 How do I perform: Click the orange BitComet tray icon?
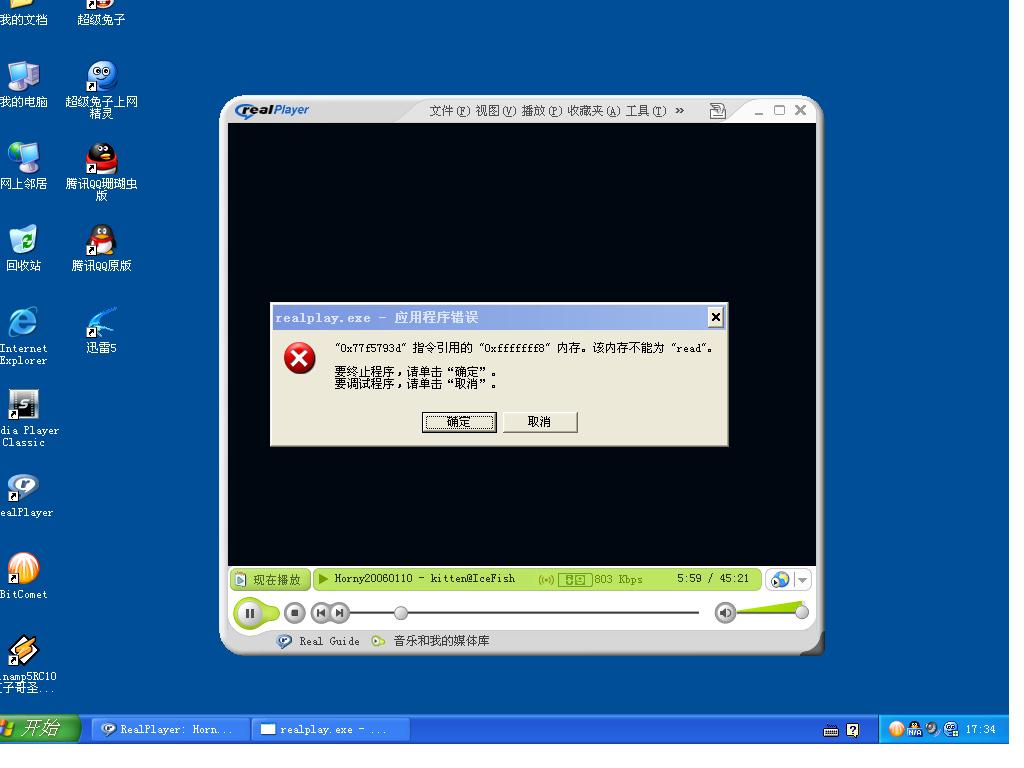pyautogui.click(x=897, y=729)
